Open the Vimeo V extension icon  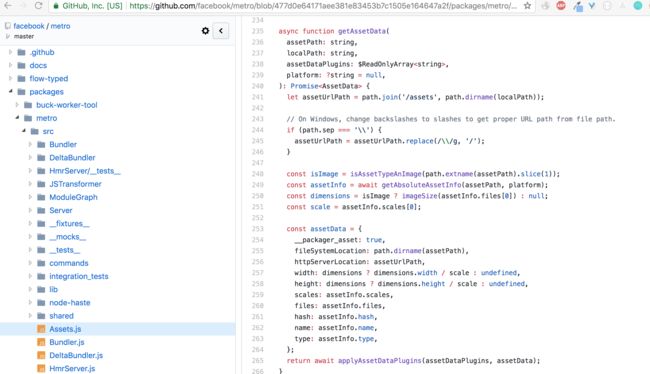point(592,6)
